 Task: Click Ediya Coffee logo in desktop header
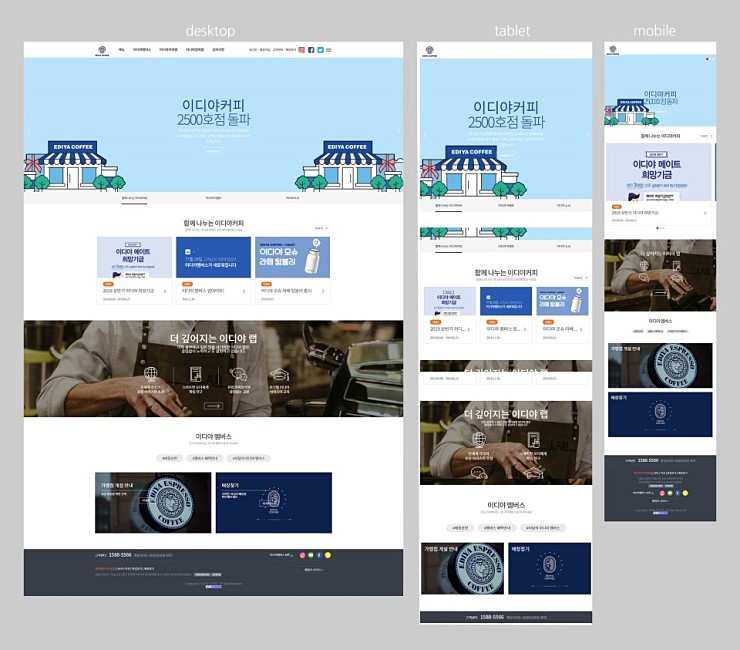tap(102, 51)
